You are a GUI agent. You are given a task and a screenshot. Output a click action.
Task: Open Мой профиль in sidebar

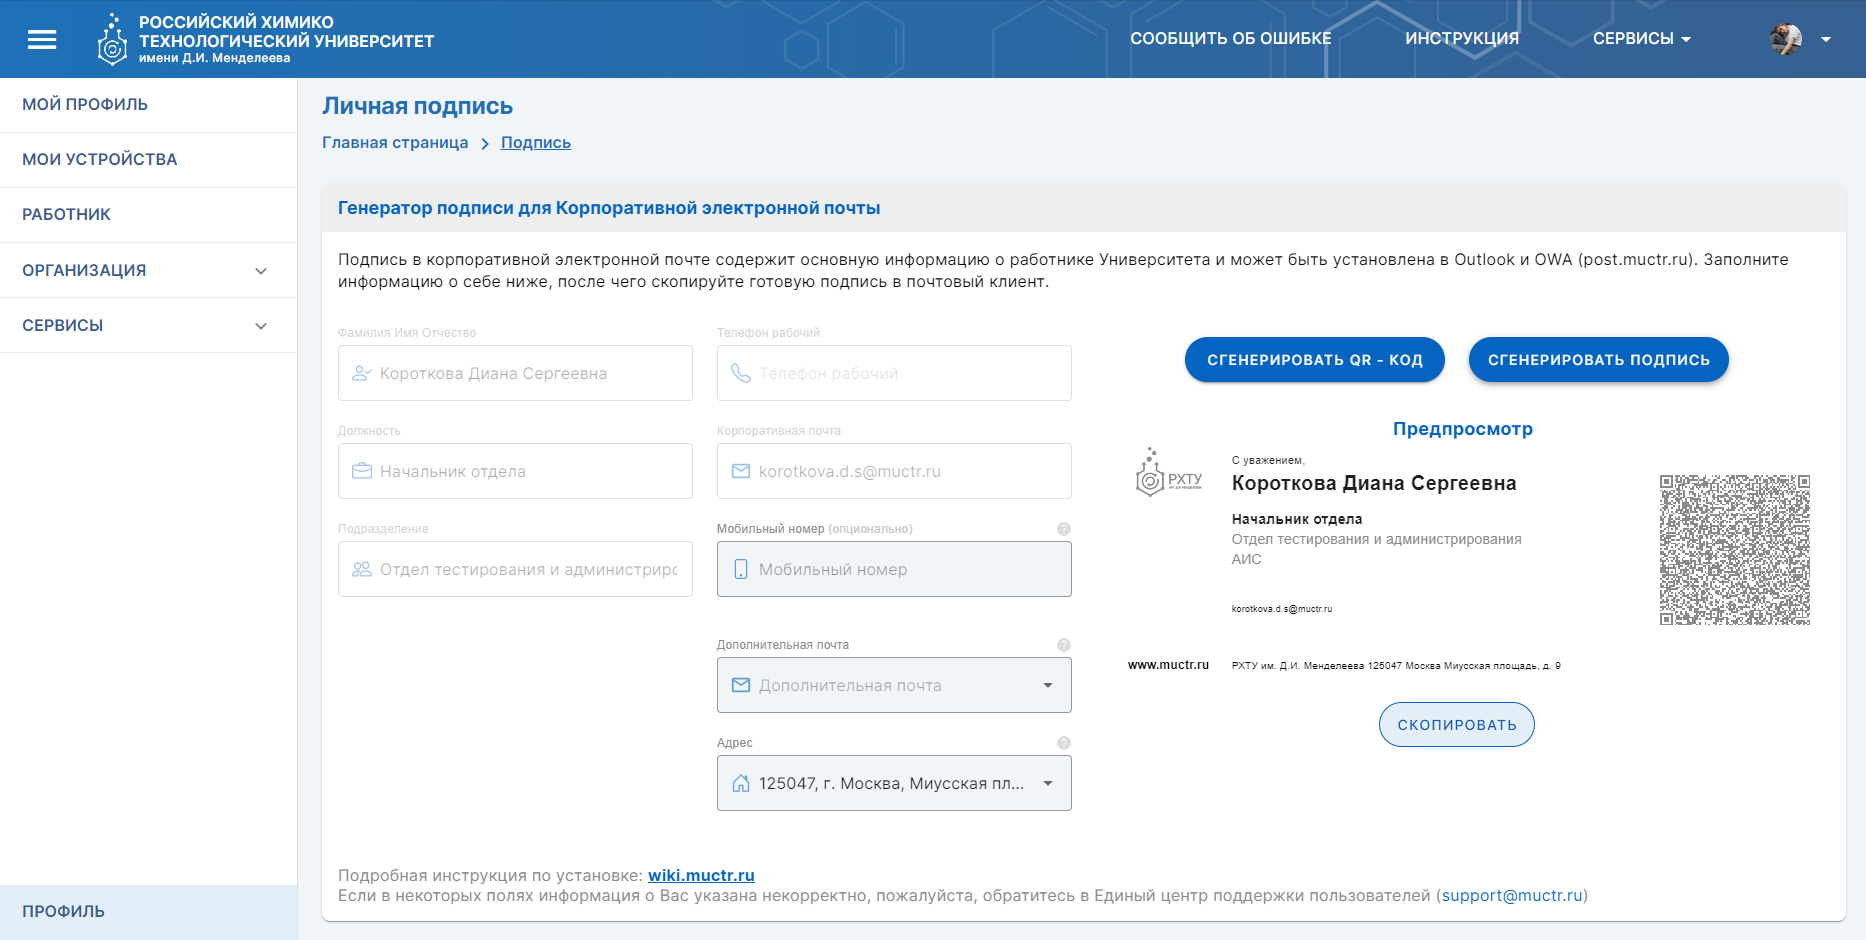[85, 105]
